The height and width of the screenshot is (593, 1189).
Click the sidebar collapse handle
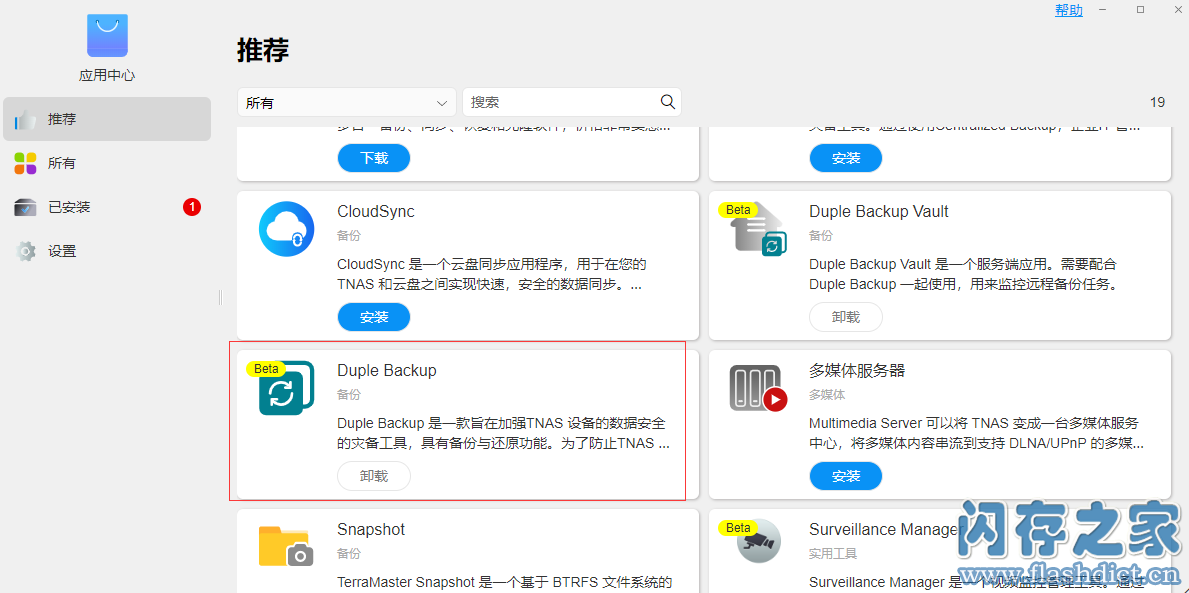pyautogui.click(x=220, y=296)
